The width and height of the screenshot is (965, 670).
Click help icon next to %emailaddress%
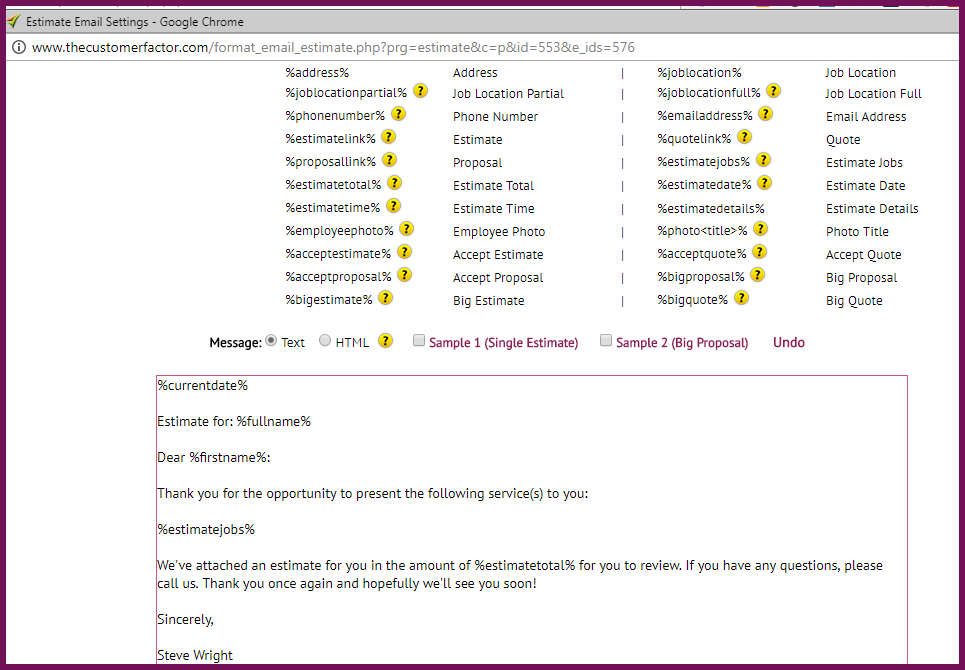coord(766,114)
